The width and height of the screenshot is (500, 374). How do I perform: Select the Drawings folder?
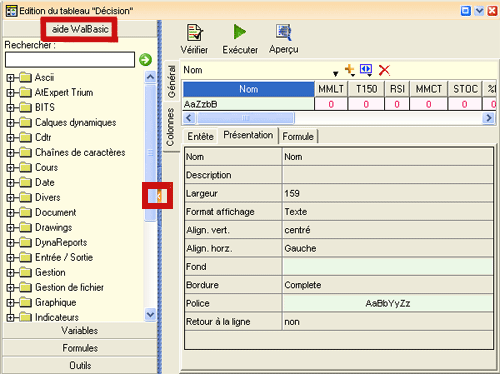click(54, 227)
